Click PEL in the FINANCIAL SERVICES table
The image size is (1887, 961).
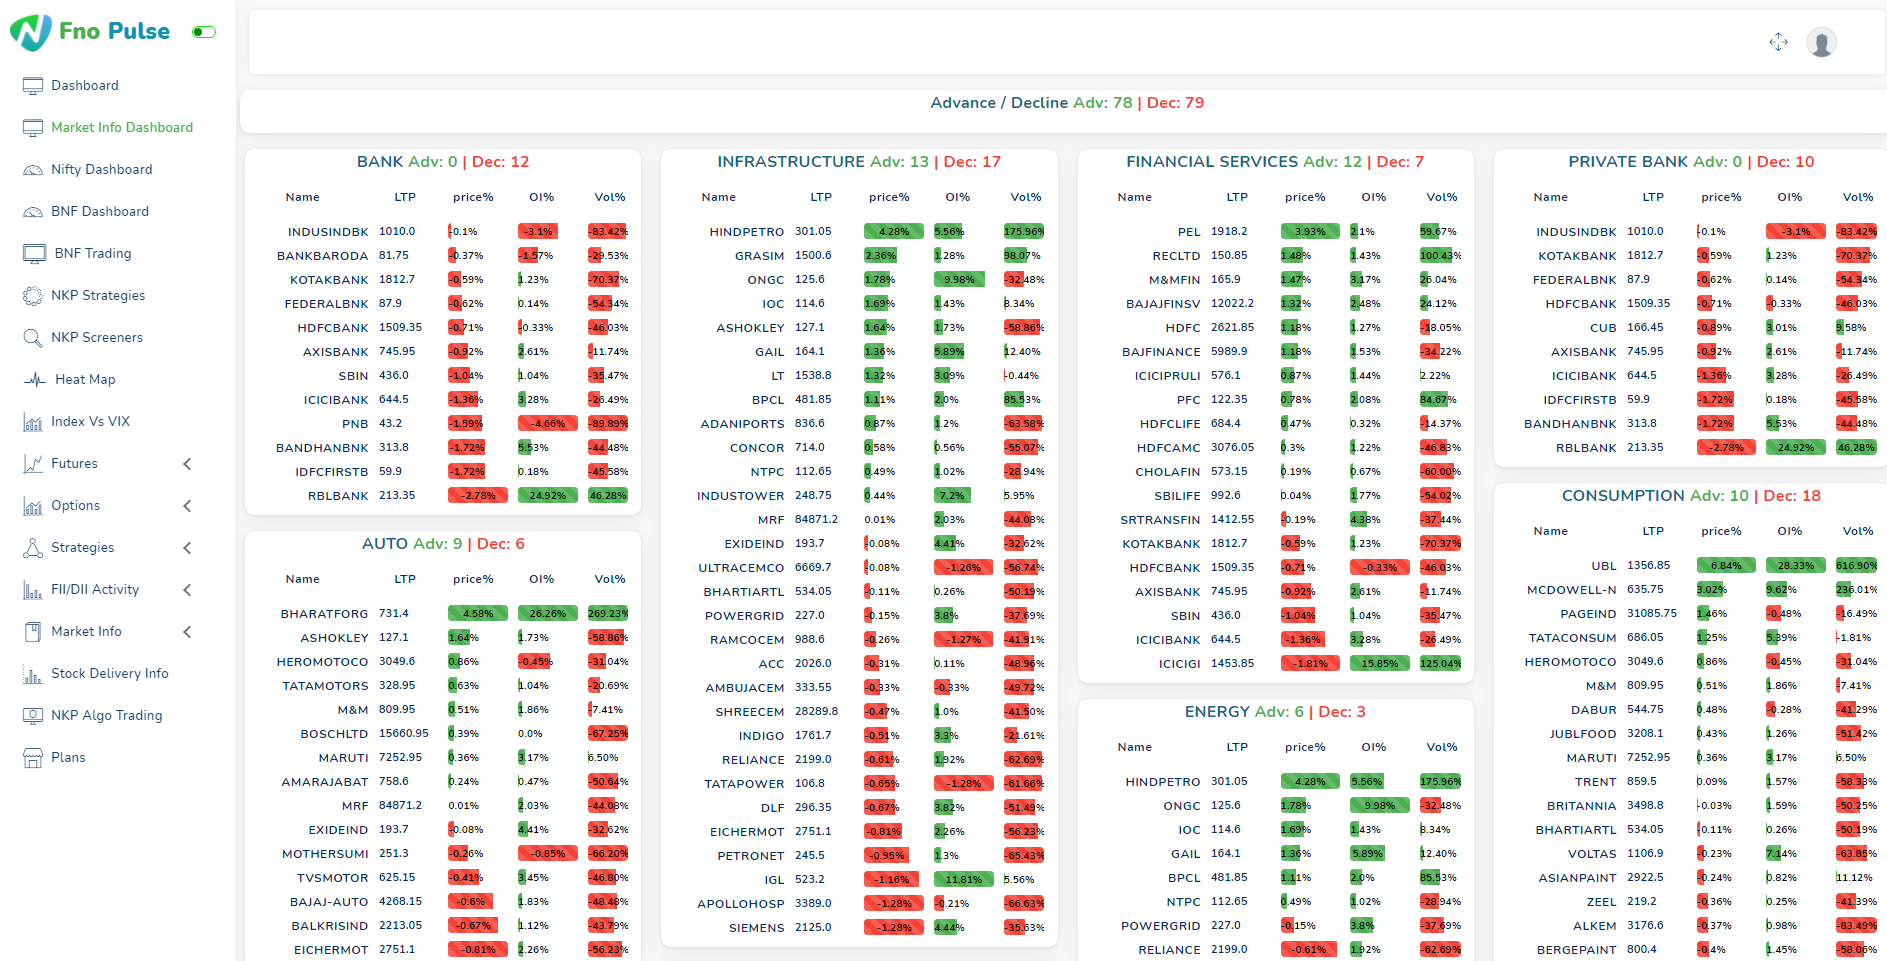click(x=1189, y=232)
